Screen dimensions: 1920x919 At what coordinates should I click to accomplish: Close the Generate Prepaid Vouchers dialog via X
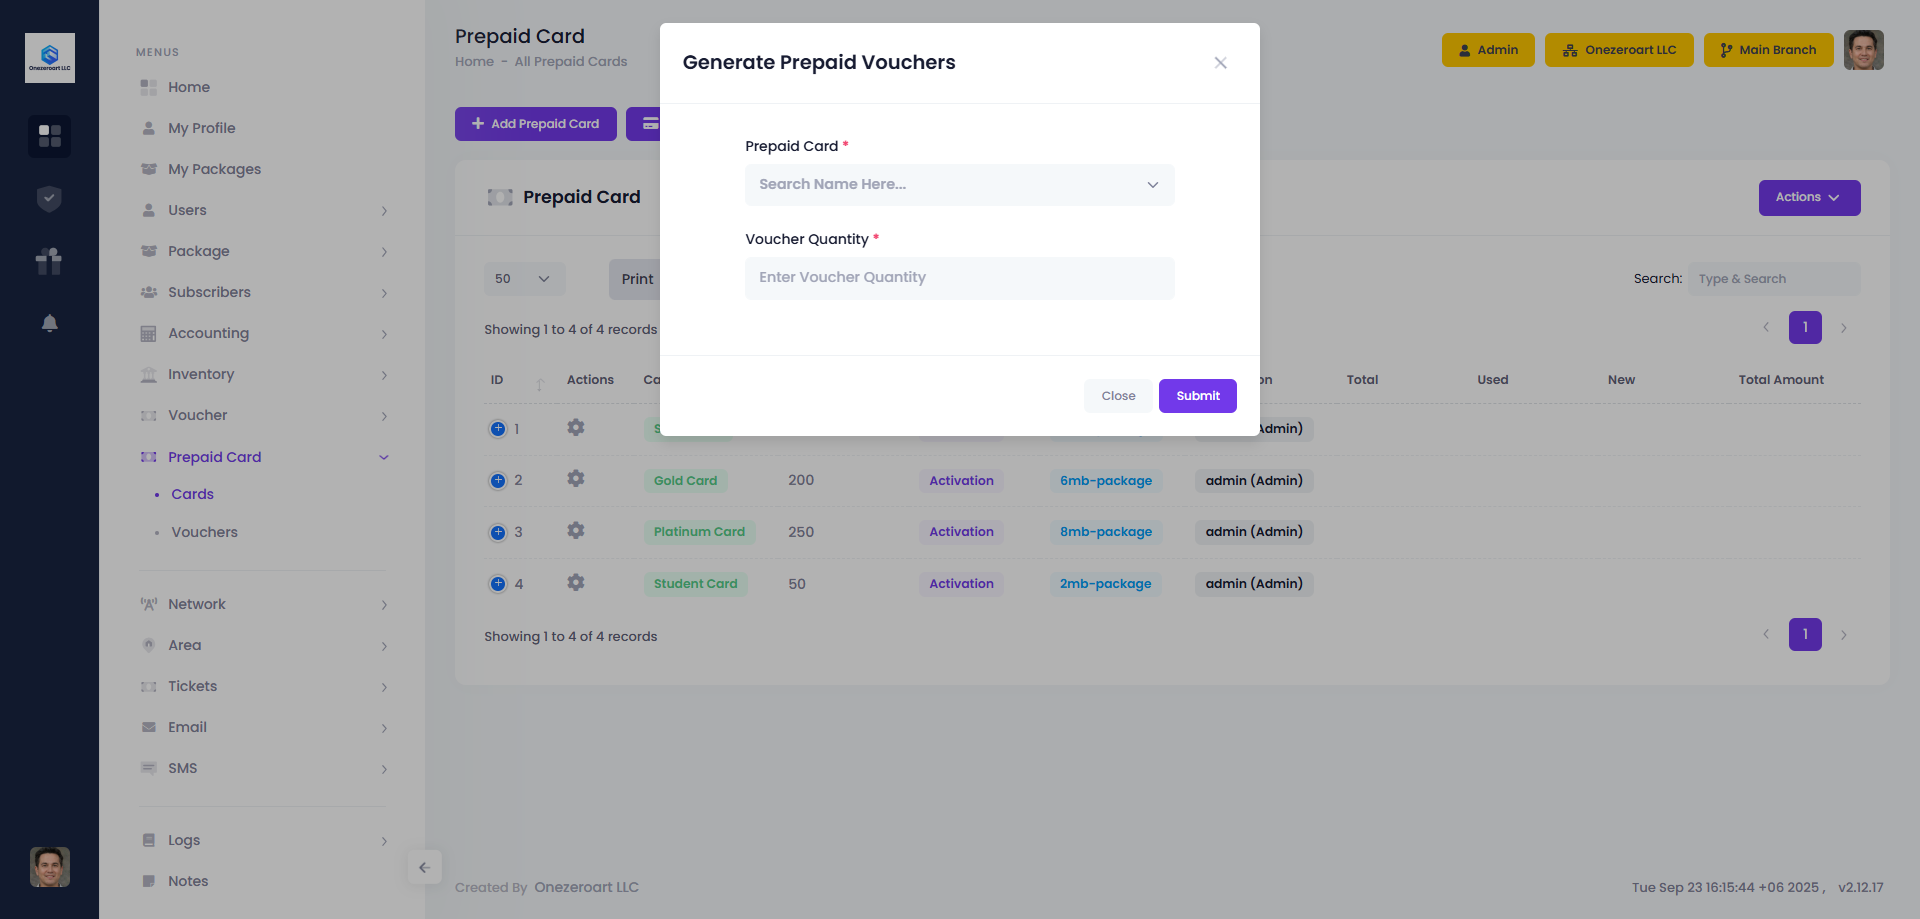1220,63
